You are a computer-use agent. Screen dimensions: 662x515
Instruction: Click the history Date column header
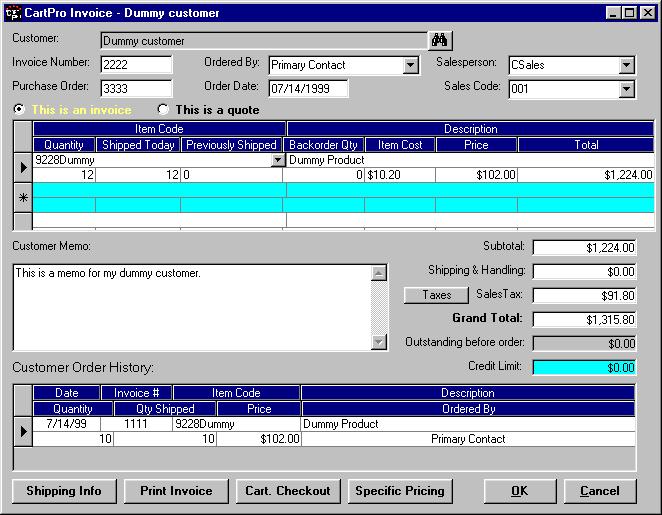click(67, 393)
